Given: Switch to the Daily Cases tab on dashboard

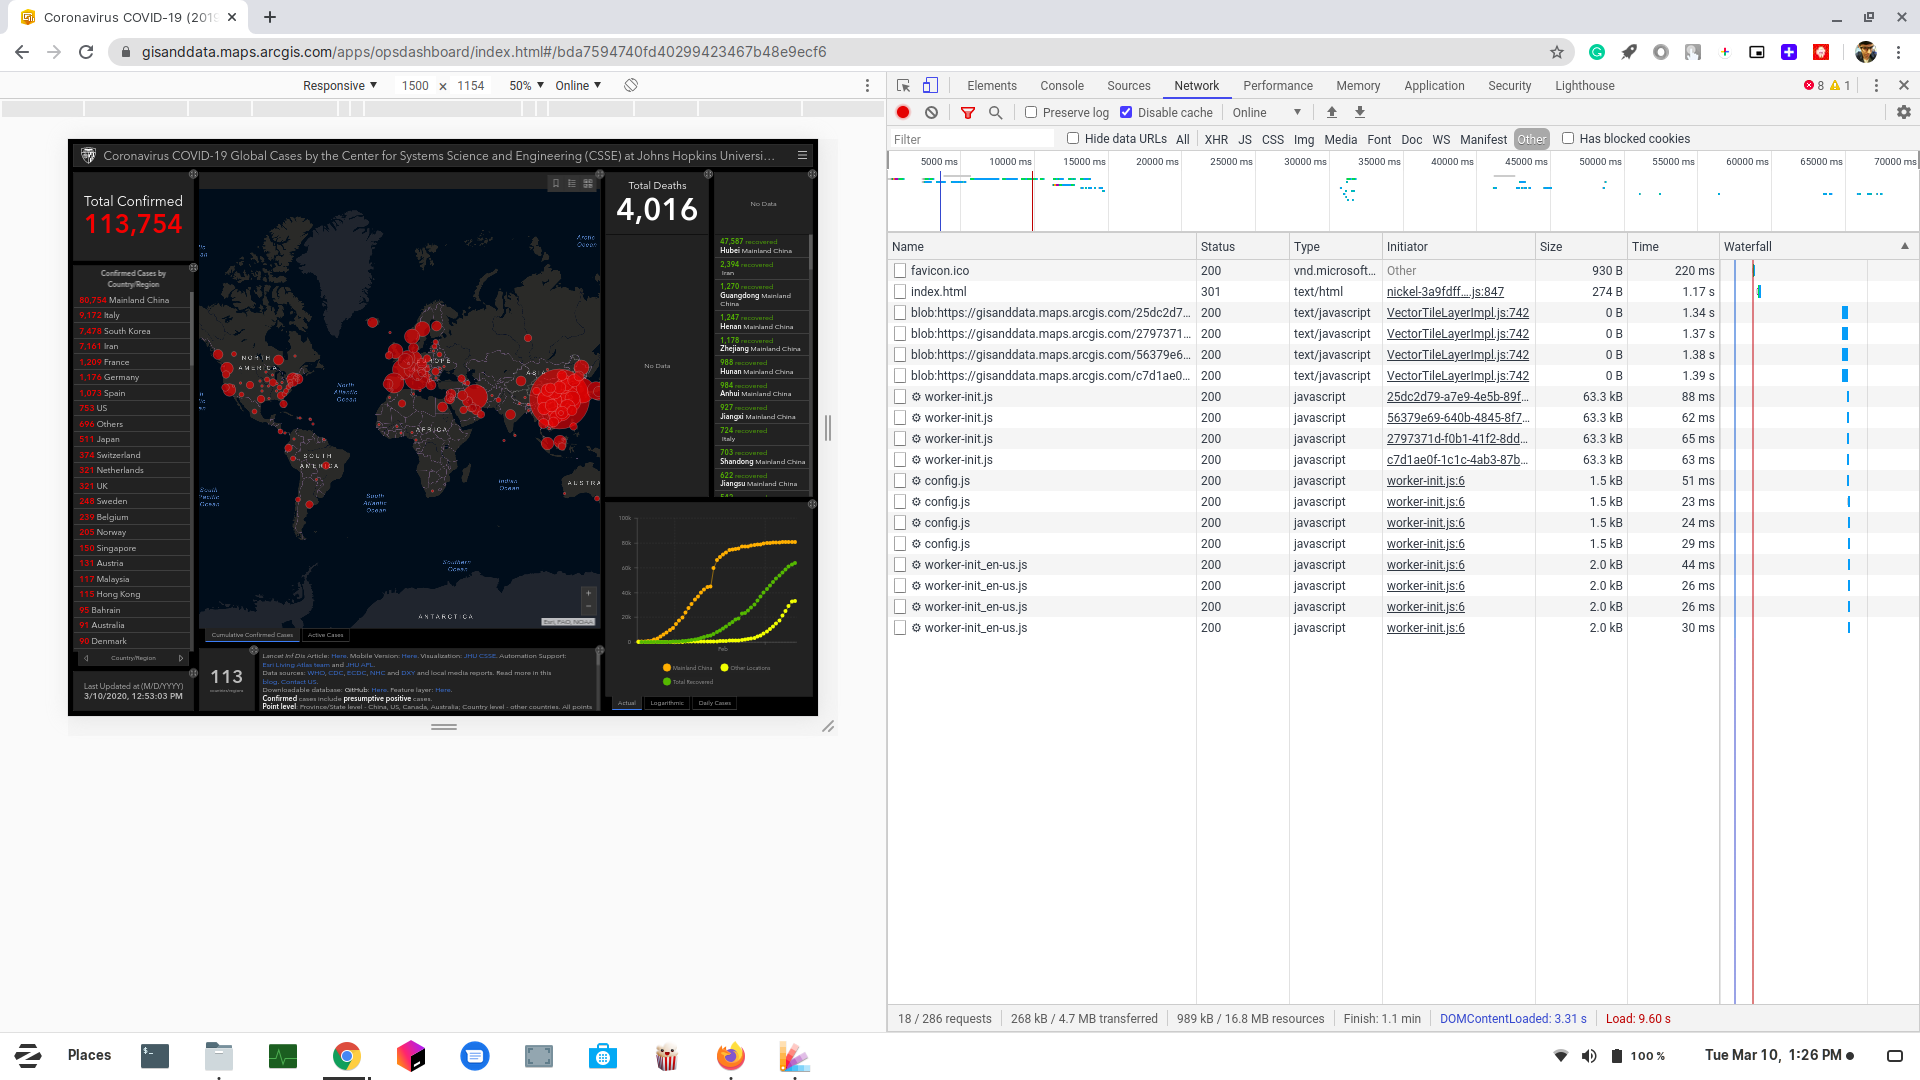Looking at the screenshot, I should coord(714,703).
